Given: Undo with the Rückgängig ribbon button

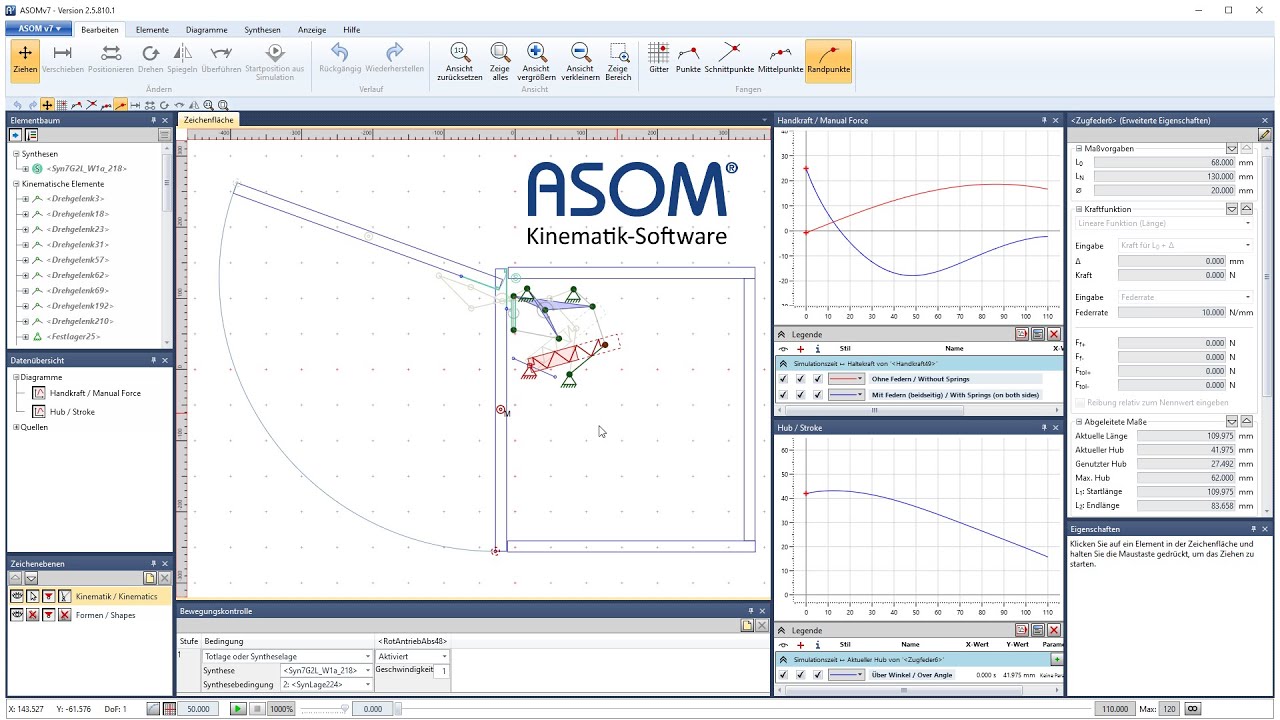Looking at the screenshot, I should point(339,59).
